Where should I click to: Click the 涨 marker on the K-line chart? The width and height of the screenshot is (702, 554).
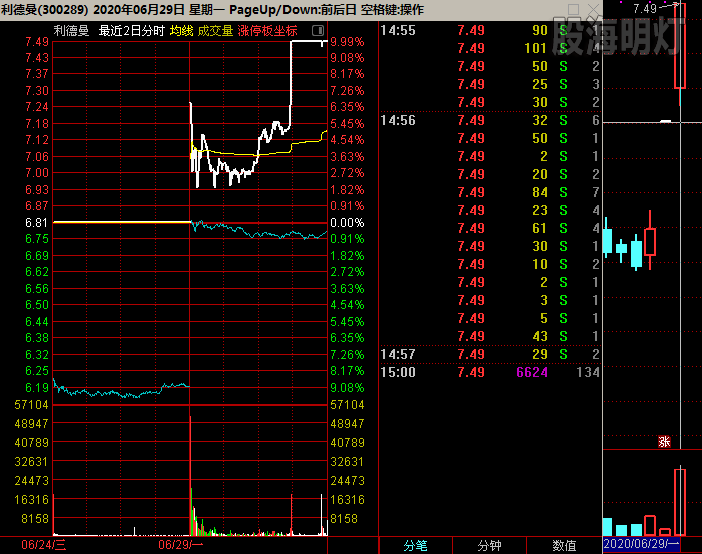pyautogui.click(x=664, y=442)
